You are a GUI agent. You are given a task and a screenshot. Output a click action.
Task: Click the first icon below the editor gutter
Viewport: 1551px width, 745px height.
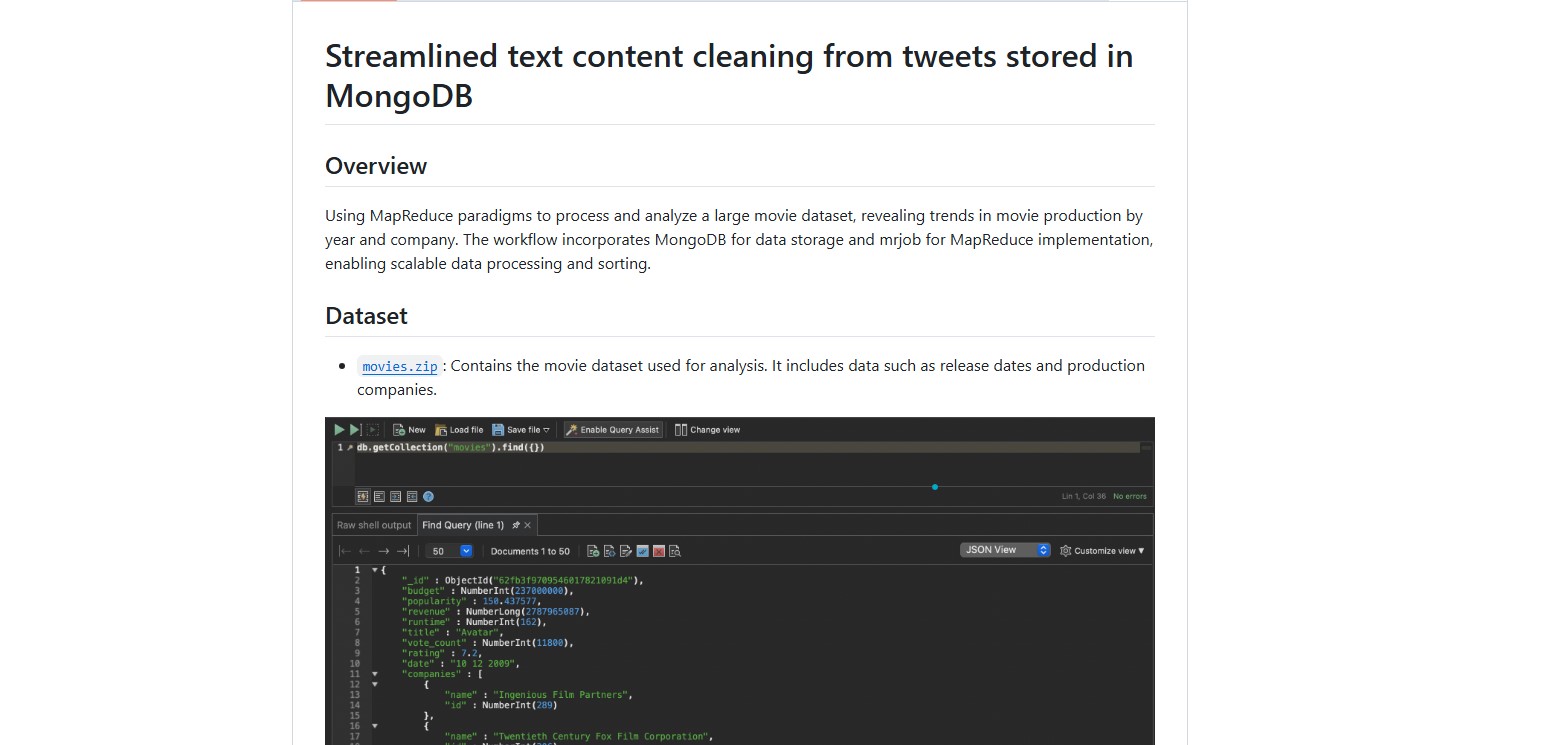[x=362, y=496]
